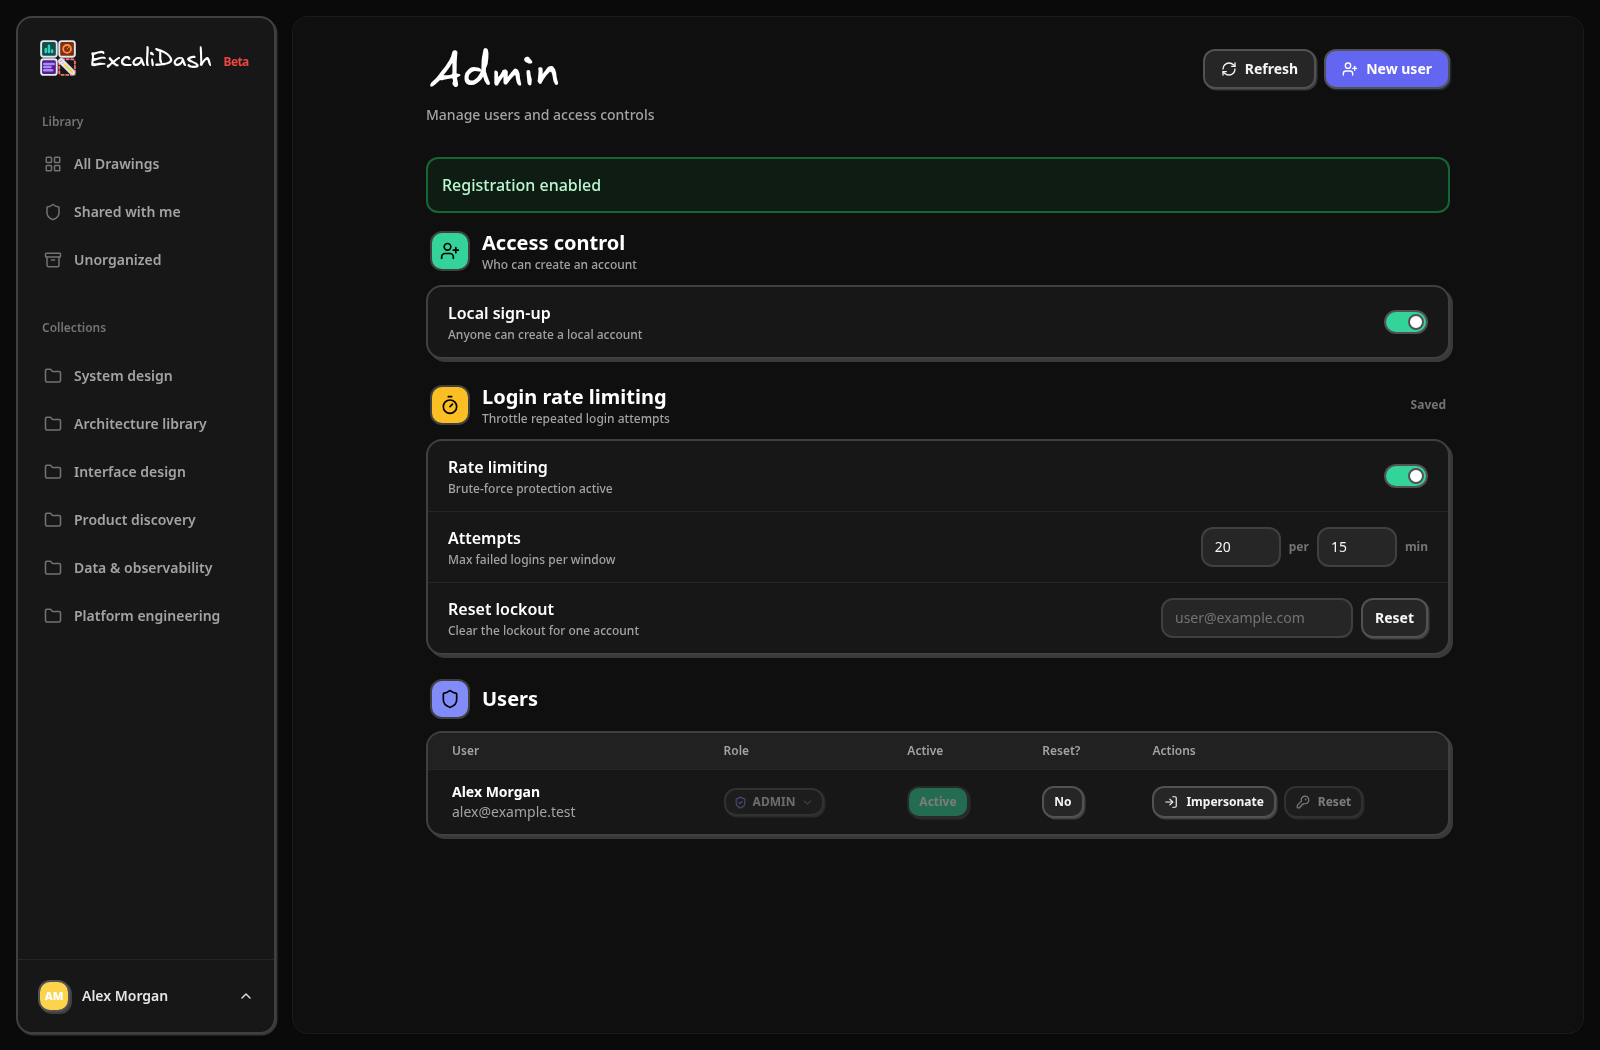Click the Data & observability folder icon
1600x1050 pixels.
point(53,568)
